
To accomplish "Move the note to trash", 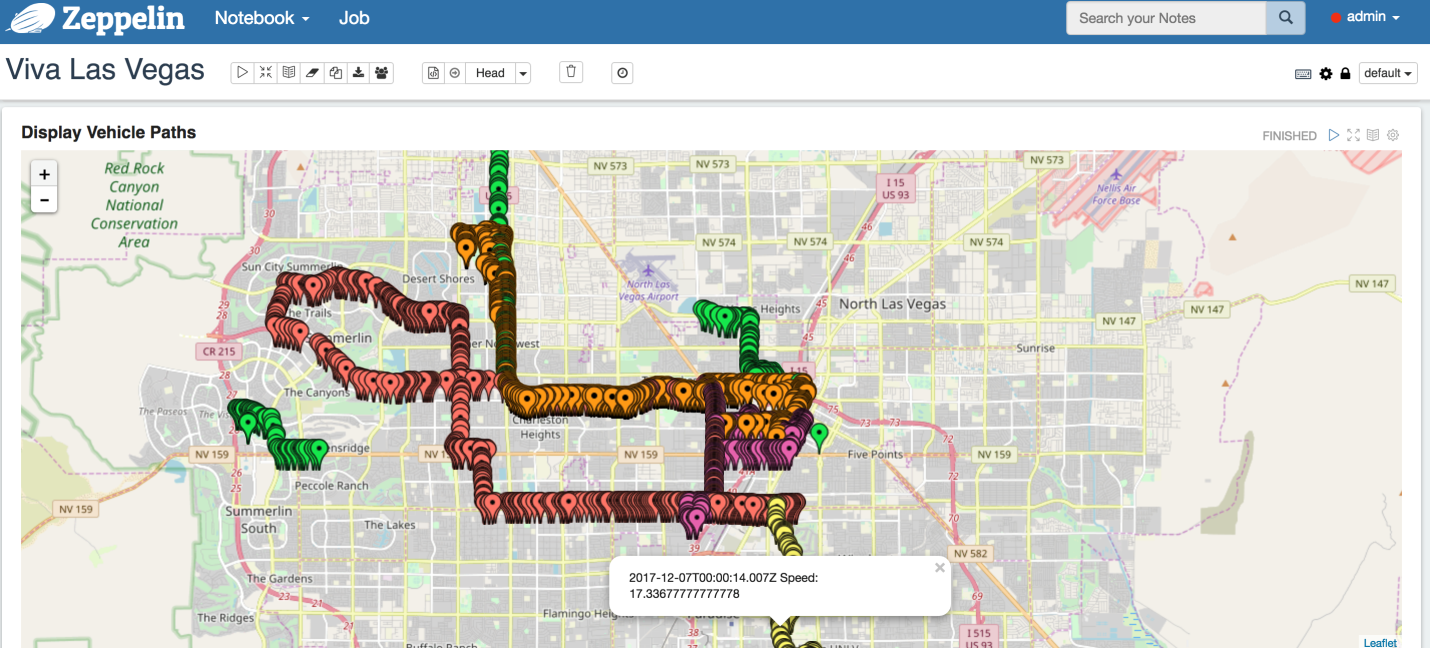I will [570, 72].
